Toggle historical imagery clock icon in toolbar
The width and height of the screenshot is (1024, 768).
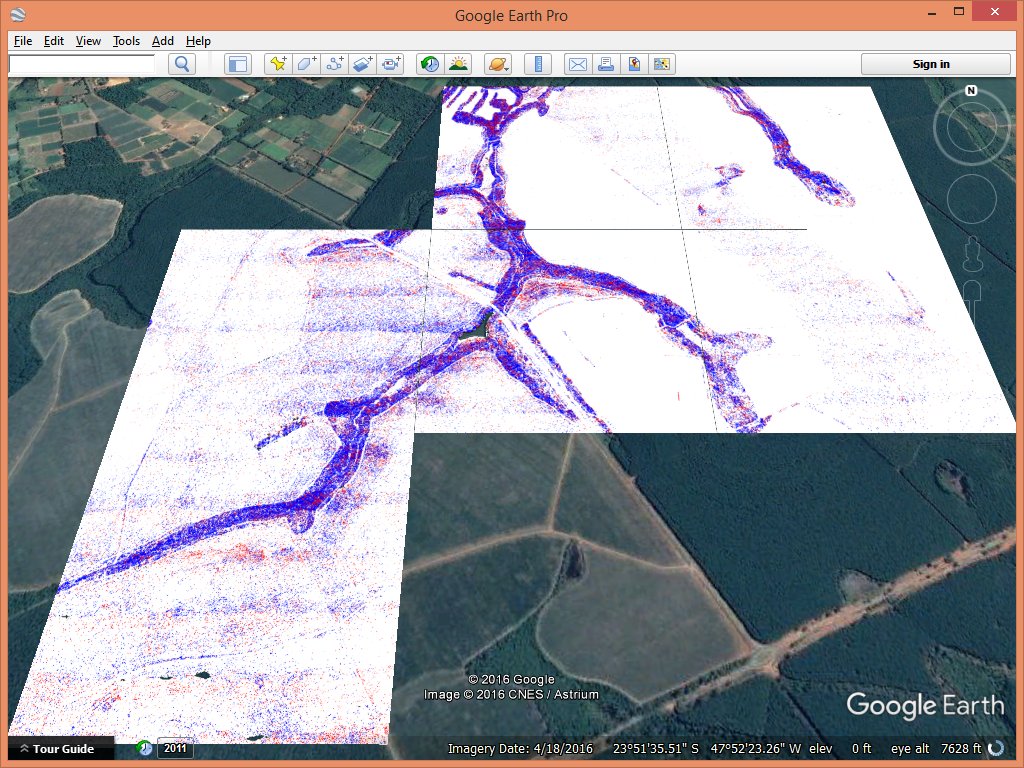tap(429, 64)
